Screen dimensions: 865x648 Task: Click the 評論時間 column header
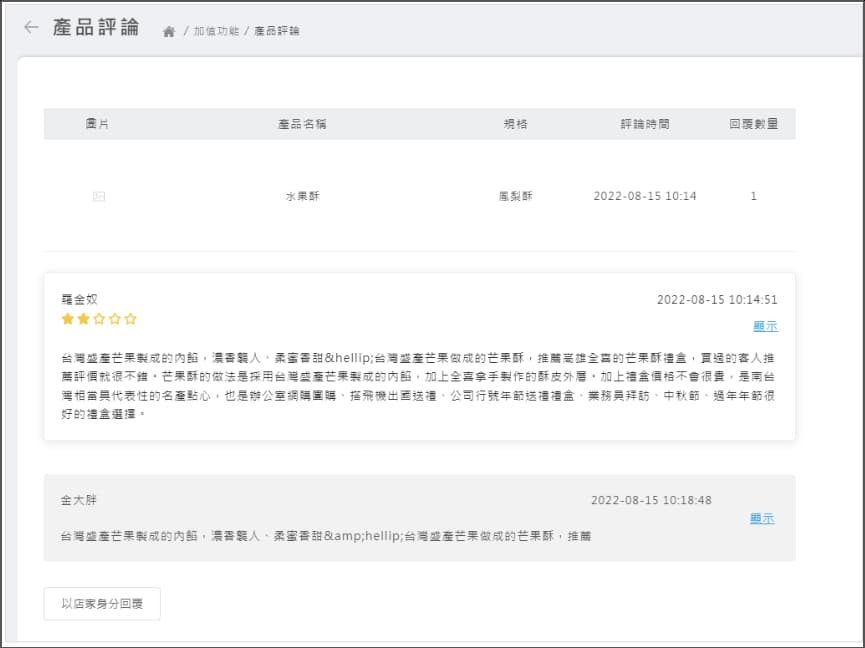pos(645,124)
